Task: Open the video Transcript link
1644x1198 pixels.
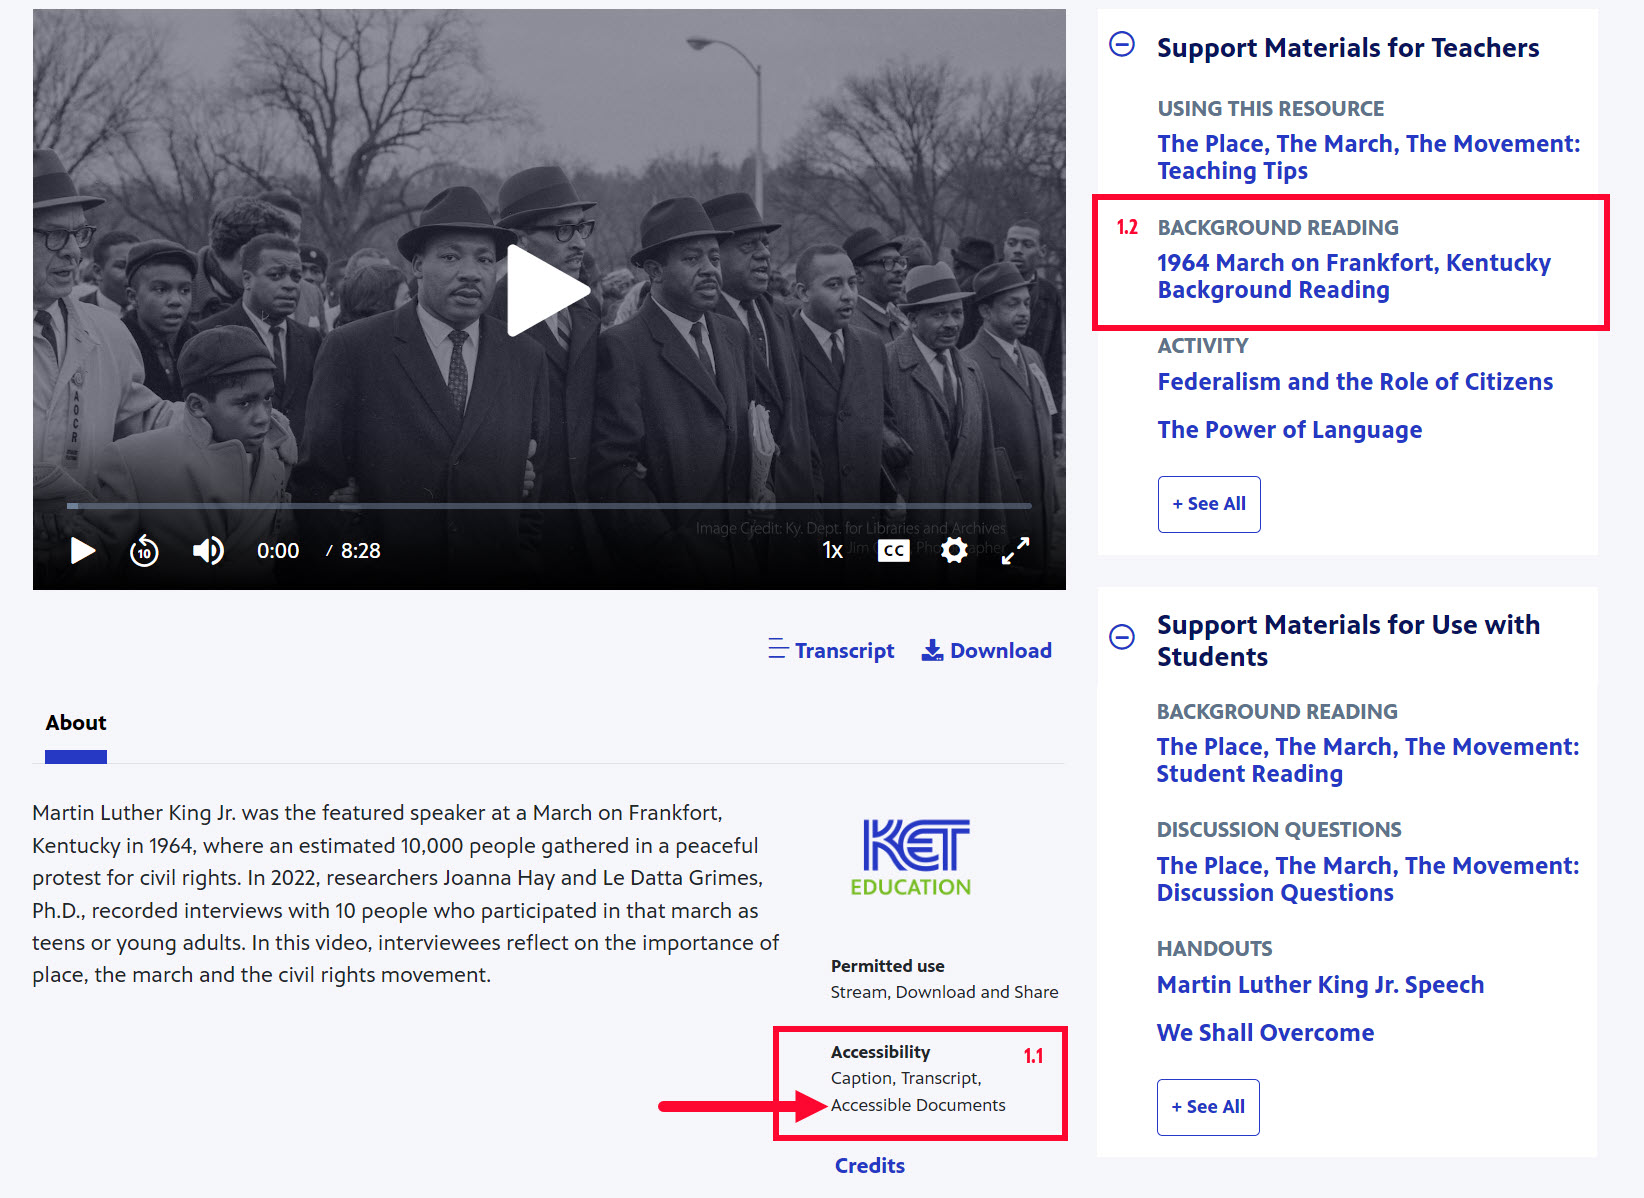Action: [x=831, y=650]
